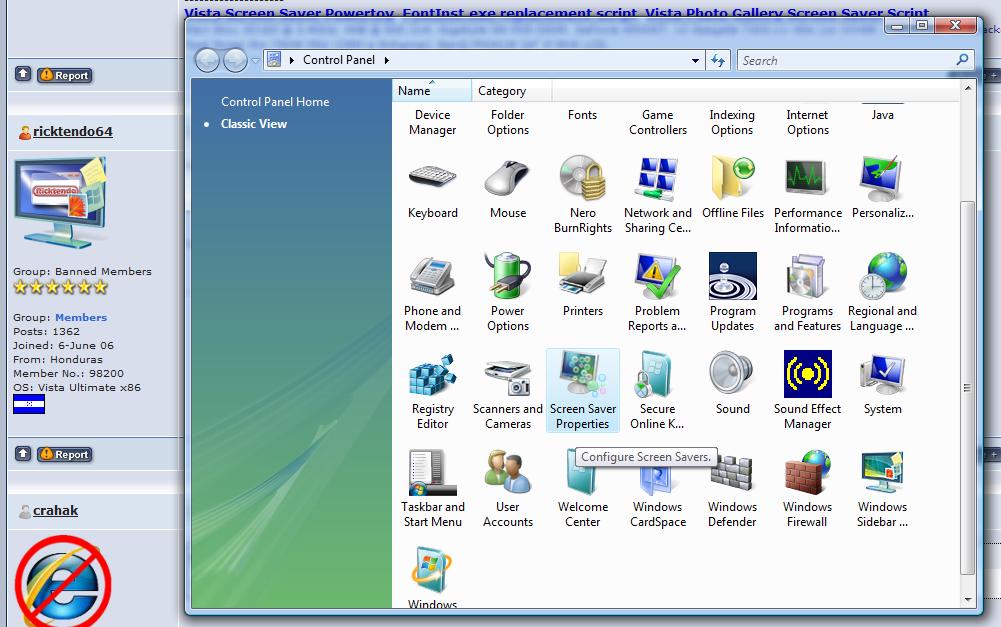Image resolution: width=1001 pixels, height=627 pixels.
Task: Click Report button above ricktendo64's post
Action: coord(64,75)
